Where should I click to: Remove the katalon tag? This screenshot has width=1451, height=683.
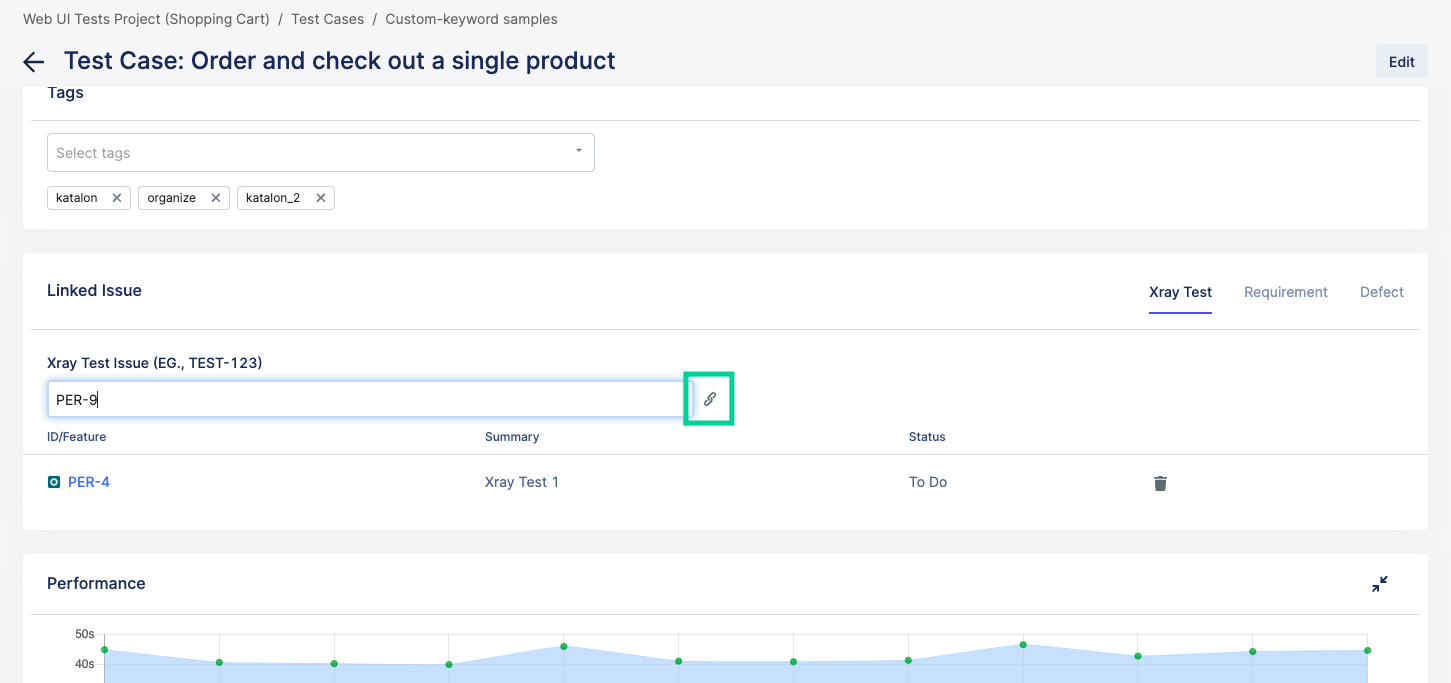point(116,198)
